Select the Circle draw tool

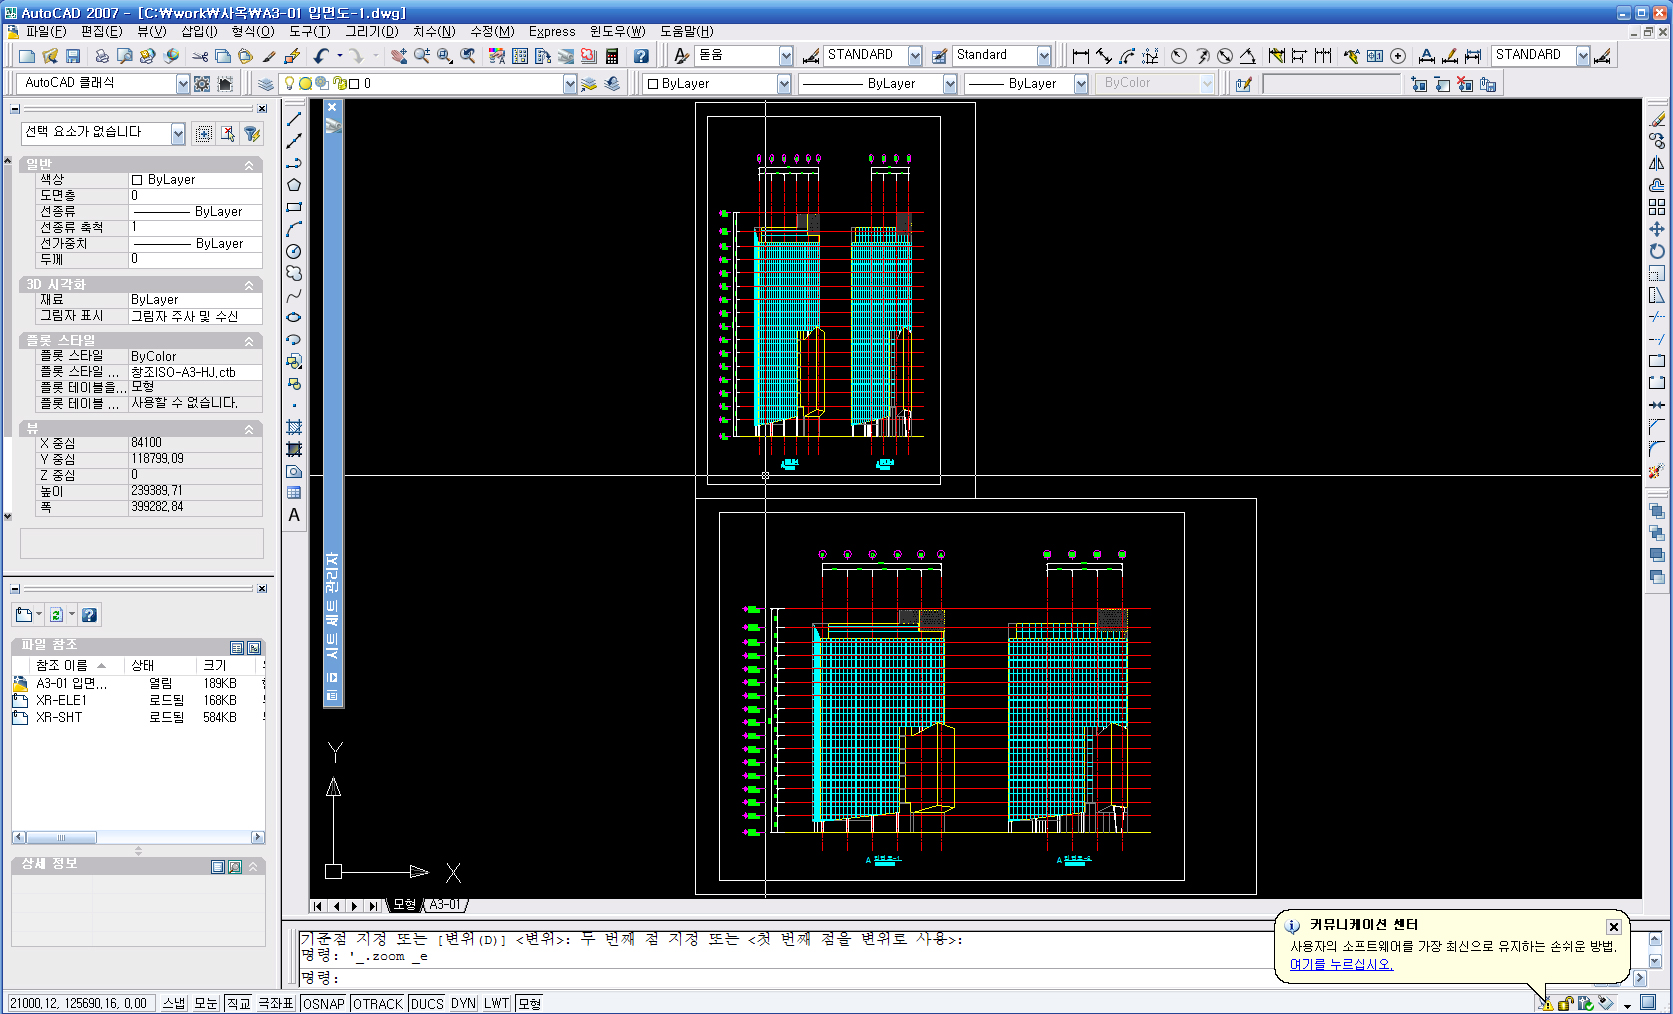tap(294, 251)
